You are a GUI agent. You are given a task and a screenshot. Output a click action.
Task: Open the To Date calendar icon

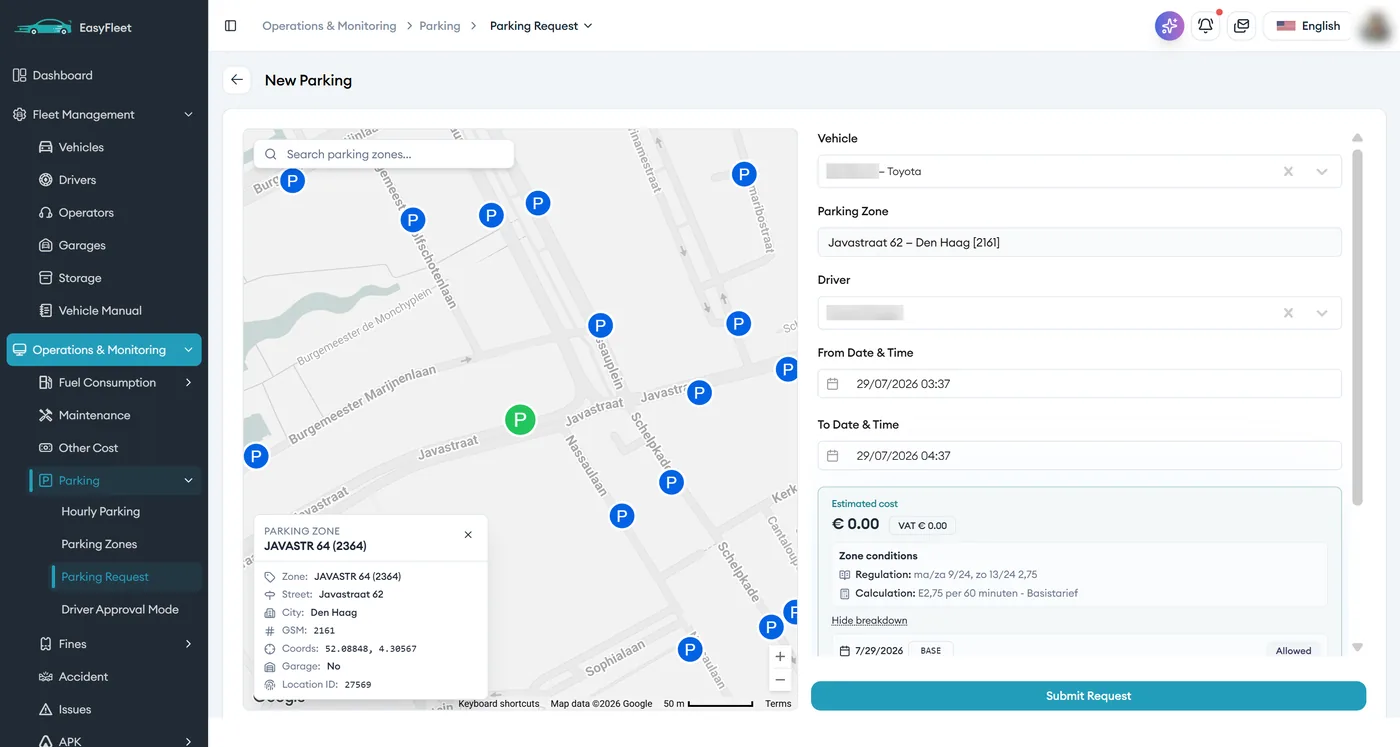coord(832,456)
